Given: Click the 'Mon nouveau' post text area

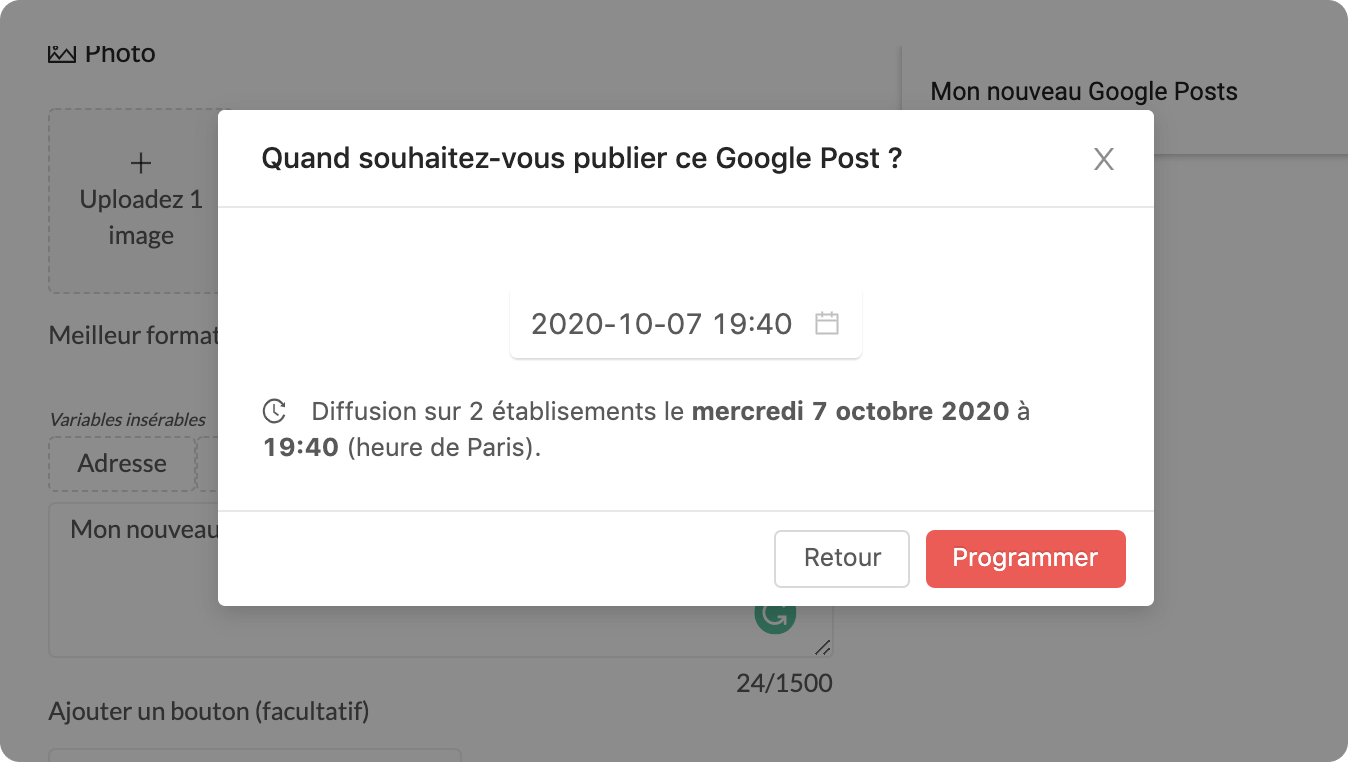Looking at the screenshot, I should pos(140,580).
